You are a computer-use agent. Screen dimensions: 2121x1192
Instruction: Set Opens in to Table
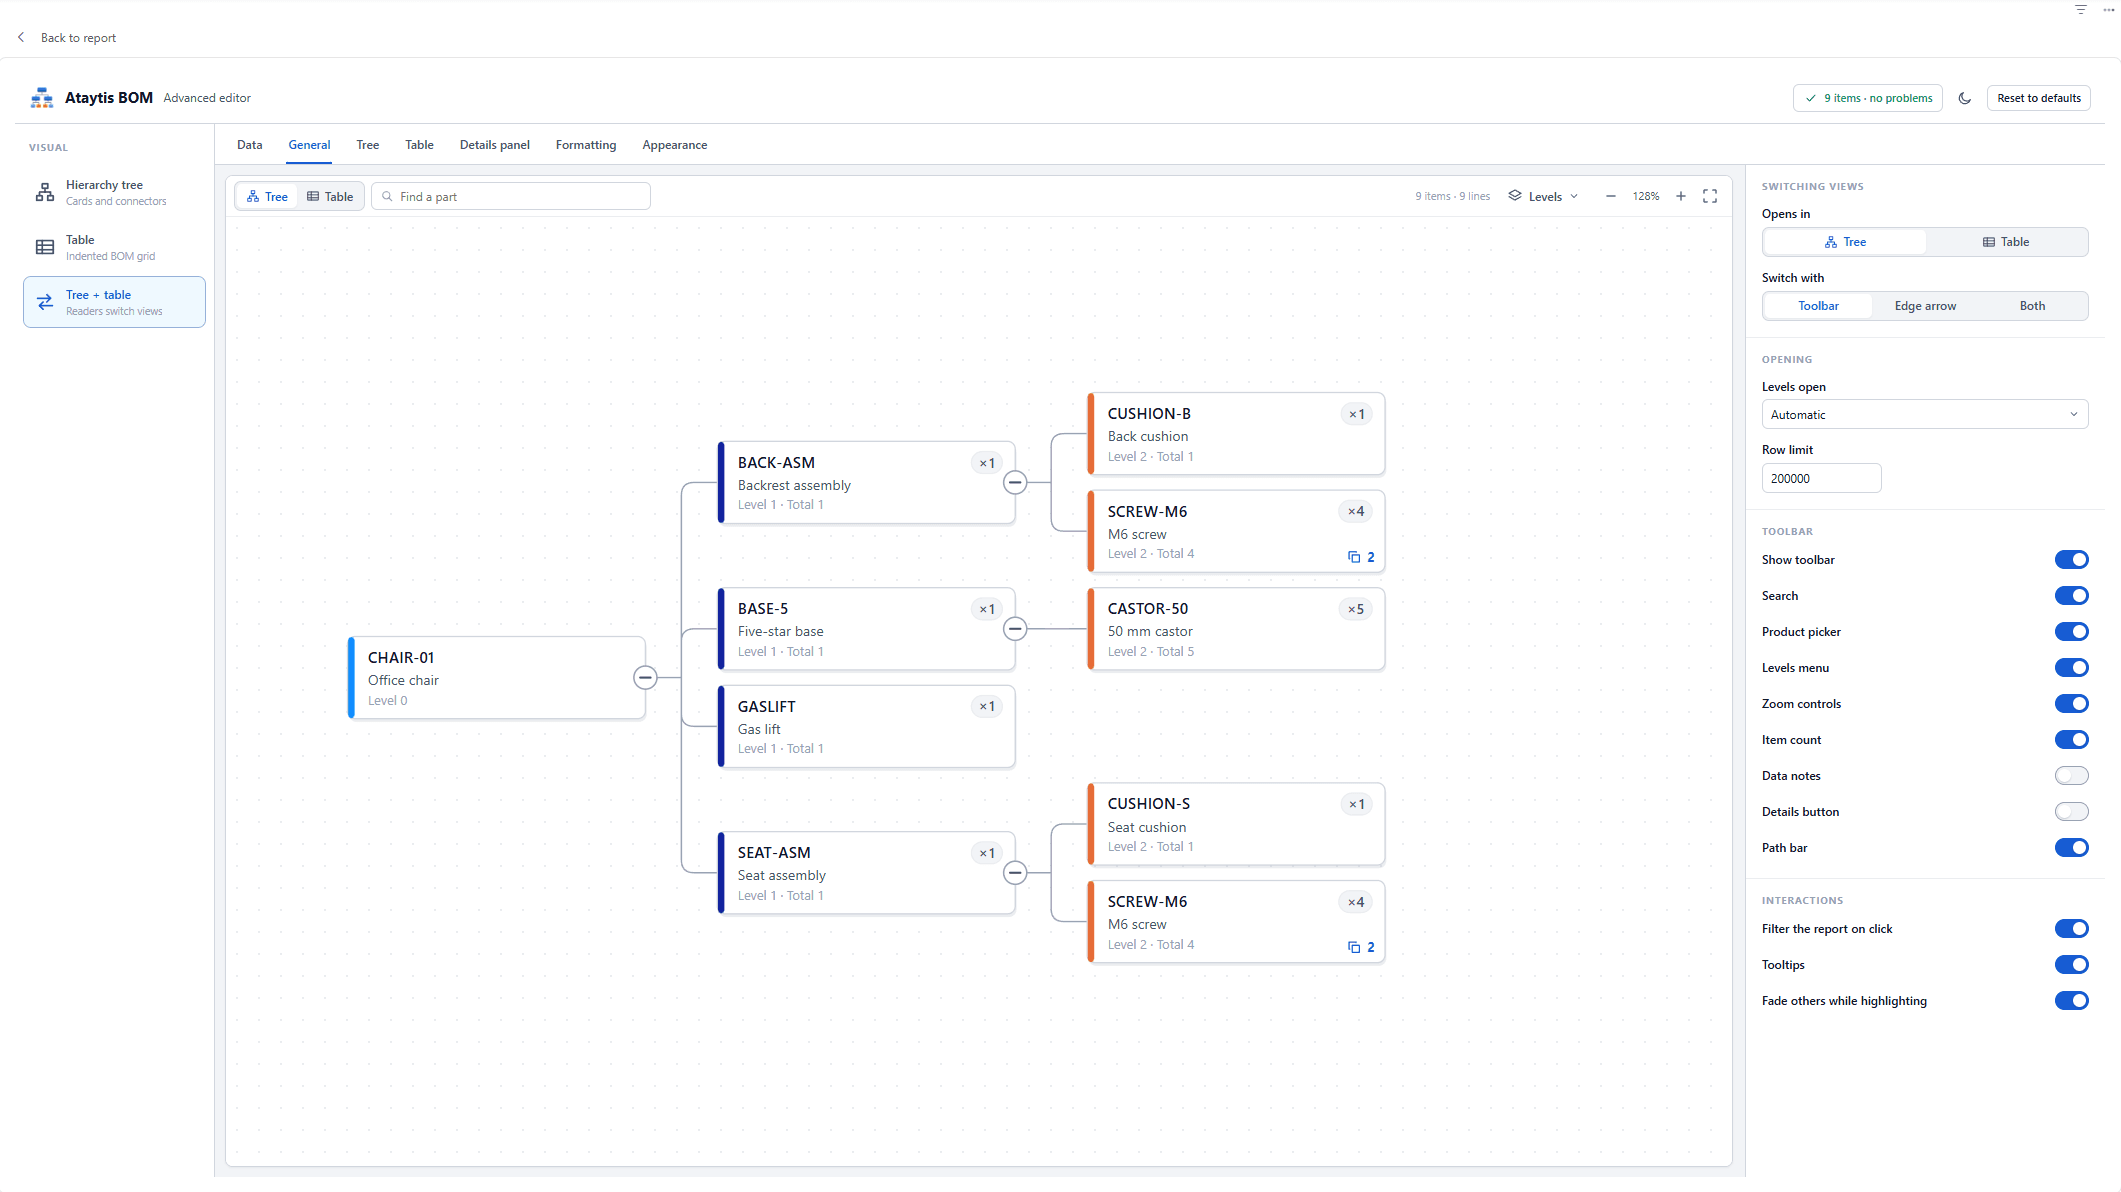[x=2006, y=242]
